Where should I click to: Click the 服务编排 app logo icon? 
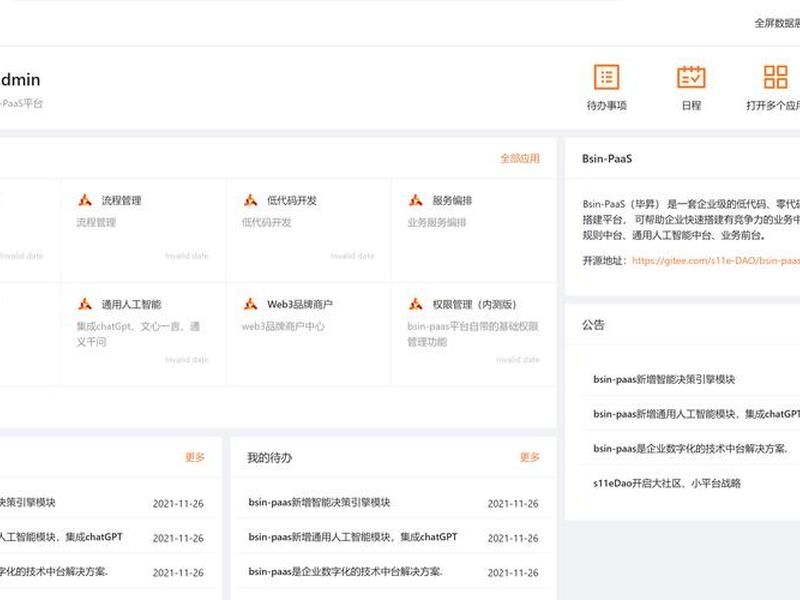(x=415, y=200)
